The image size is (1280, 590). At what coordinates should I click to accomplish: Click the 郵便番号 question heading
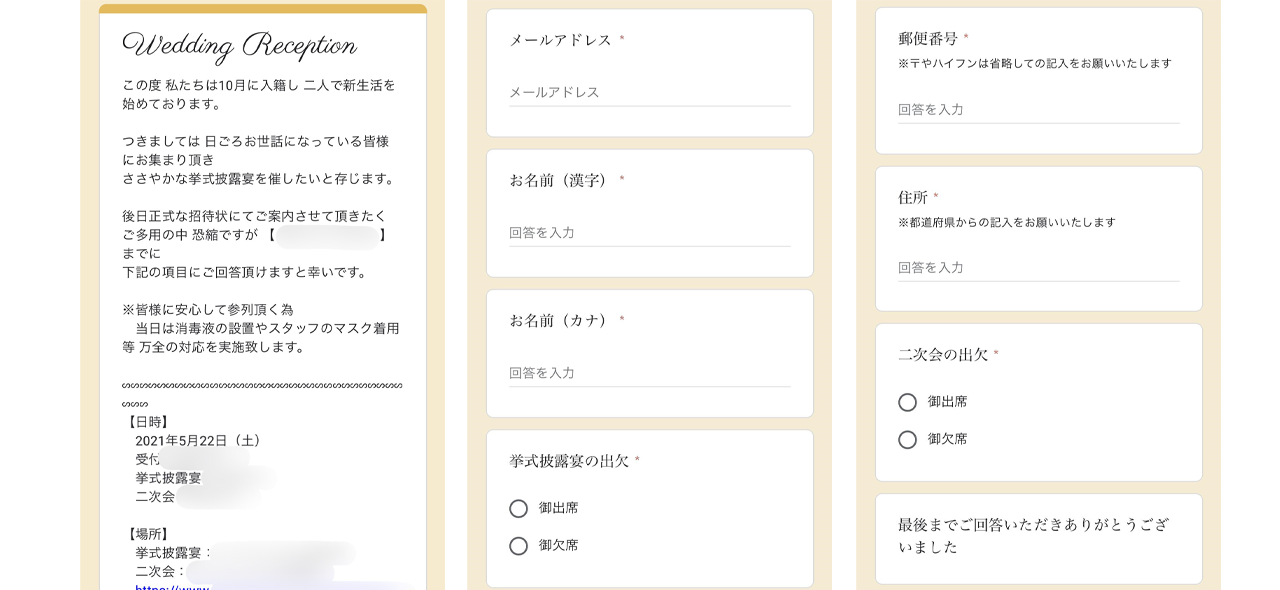[928, 39]
